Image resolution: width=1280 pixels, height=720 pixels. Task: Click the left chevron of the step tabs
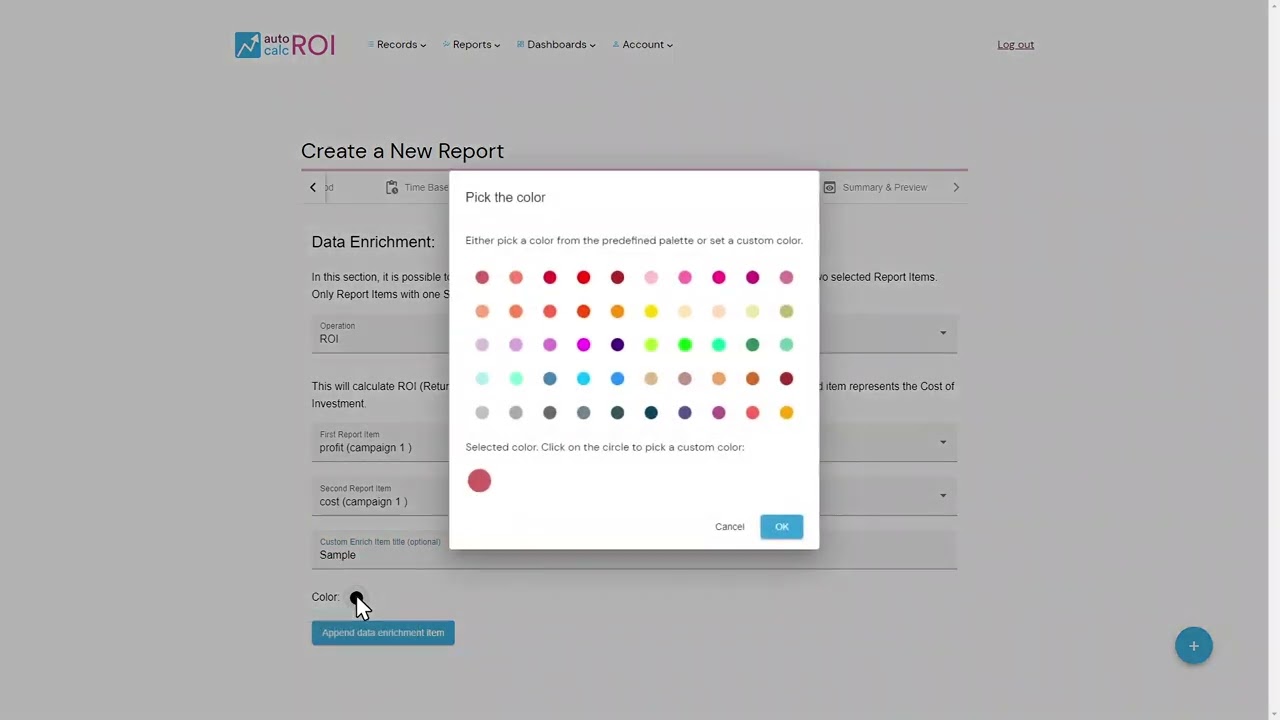point(313,187)
